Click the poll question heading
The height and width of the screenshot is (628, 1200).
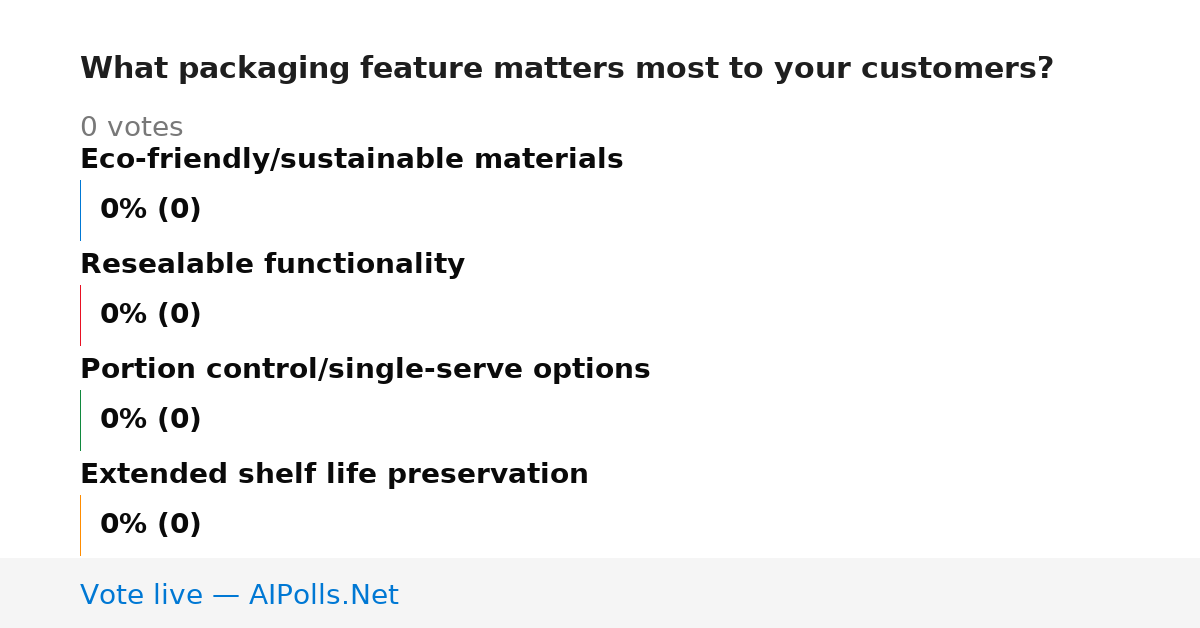[566, 69]
